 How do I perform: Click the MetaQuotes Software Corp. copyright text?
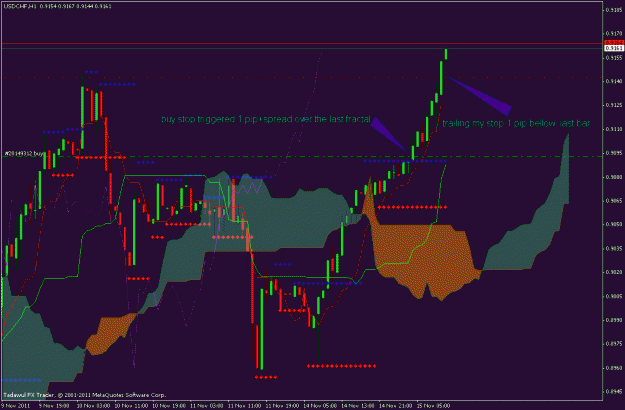pyautogui.click(x=85, y=395)
